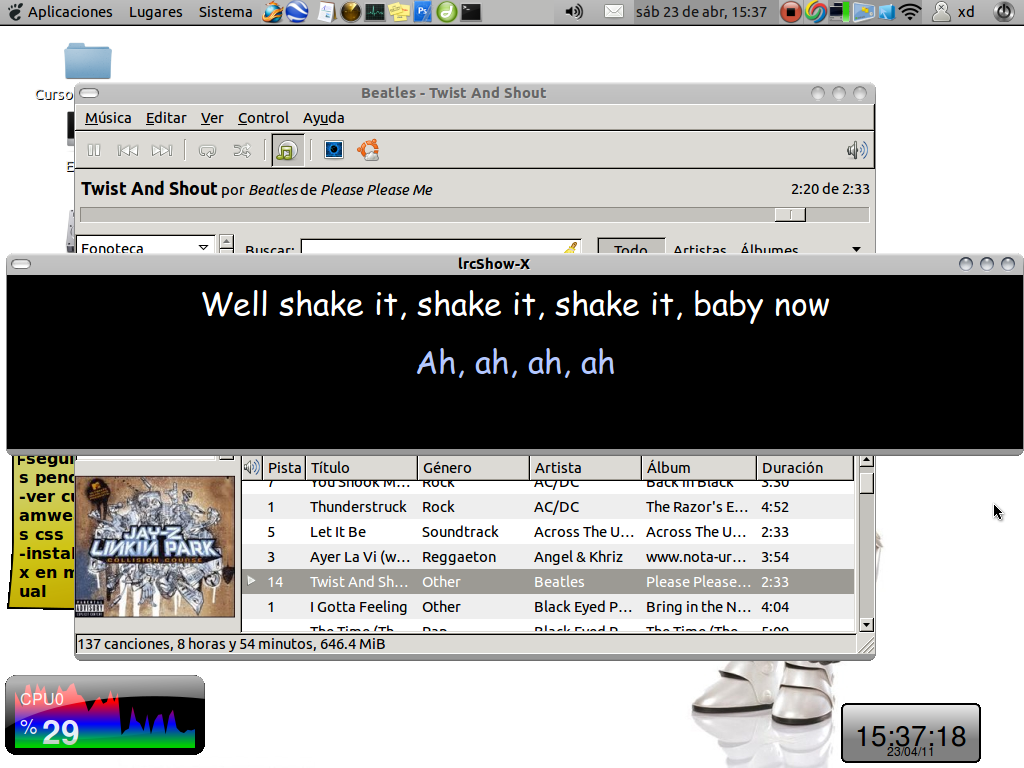The height and width of the screenshot is (768, 1024).
Task: Sort by the Pista column header
Action: click(x=284, y=468)
